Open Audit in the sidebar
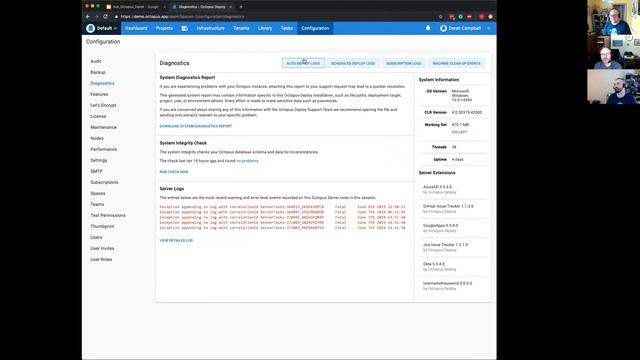 point(96,61)
